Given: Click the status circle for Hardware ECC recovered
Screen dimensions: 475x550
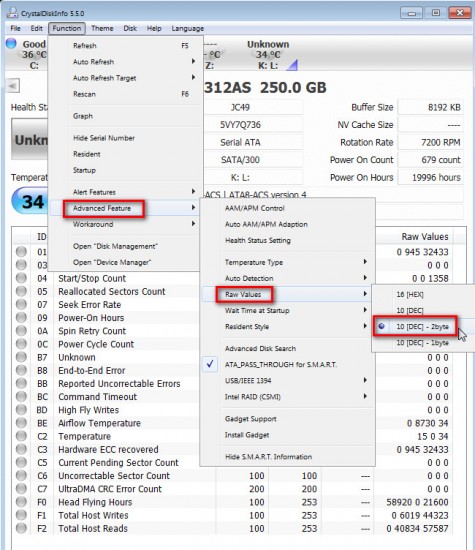Looking at the screenshot, I should click(x=21, y=449).
